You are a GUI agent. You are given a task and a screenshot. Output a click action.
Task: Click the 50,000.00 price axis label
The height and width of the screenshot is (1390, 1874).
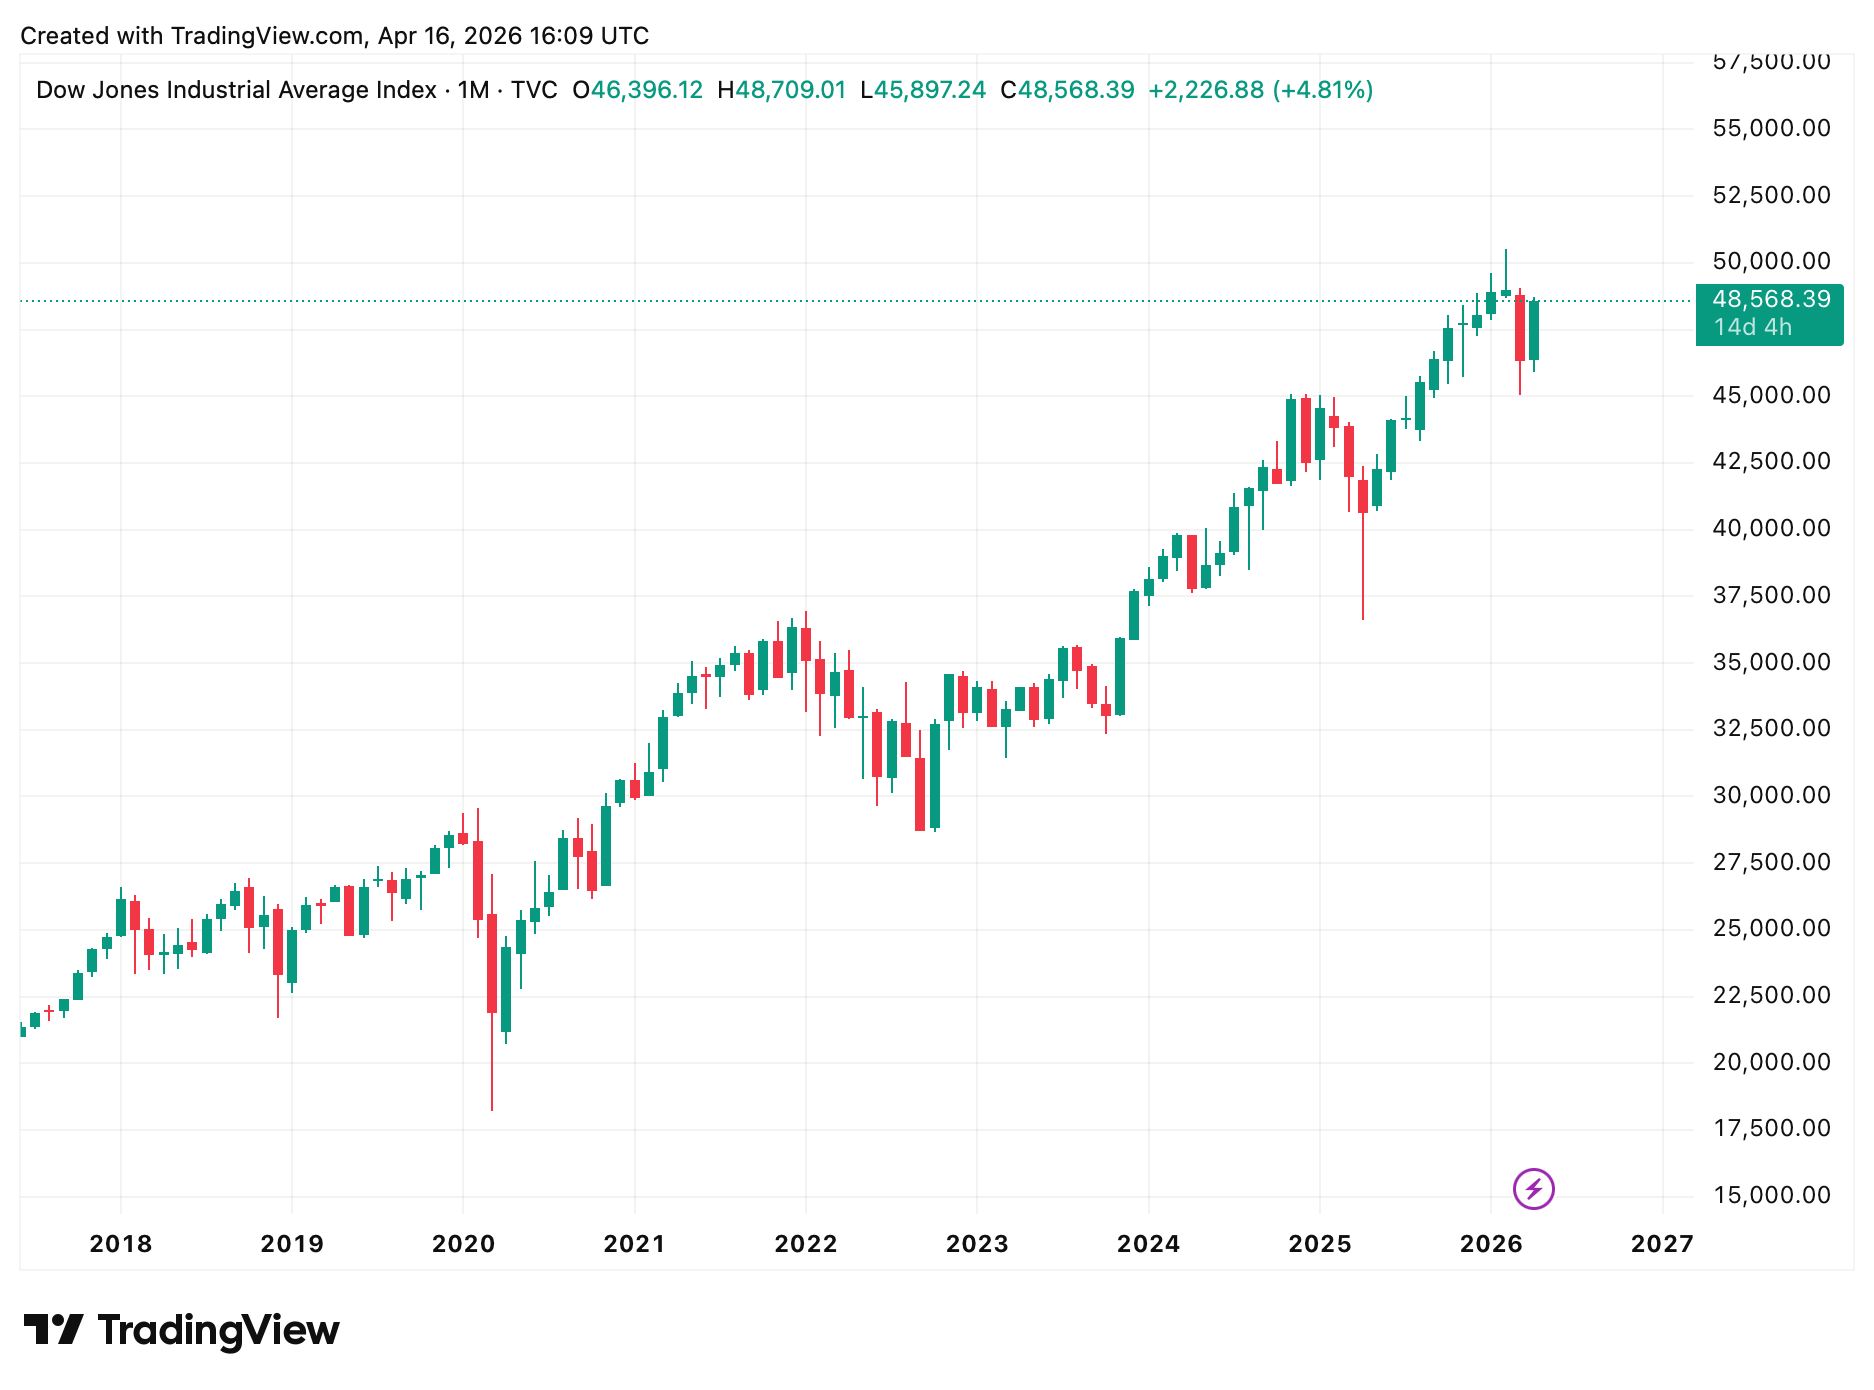coord(1771,261)
